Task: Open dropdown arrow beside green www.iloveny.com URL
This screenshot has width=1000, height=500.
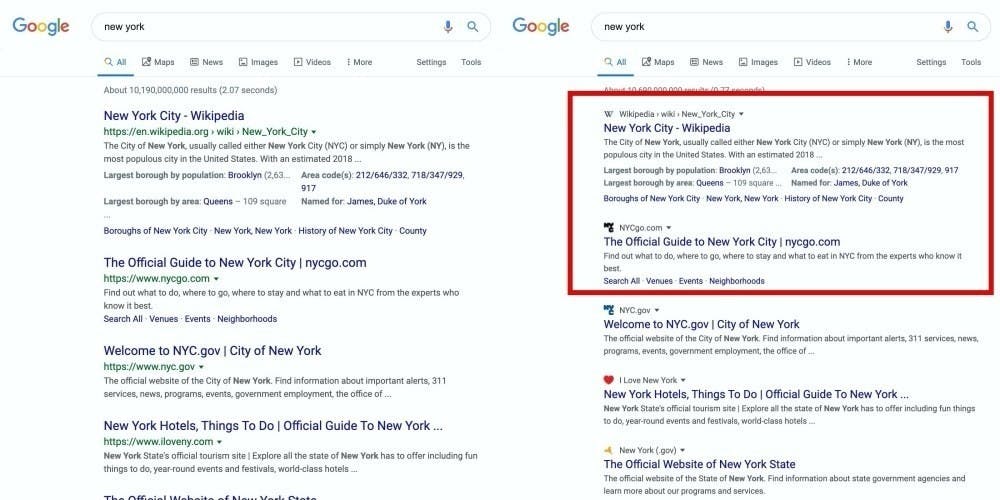Action: [x=219, y=441]
